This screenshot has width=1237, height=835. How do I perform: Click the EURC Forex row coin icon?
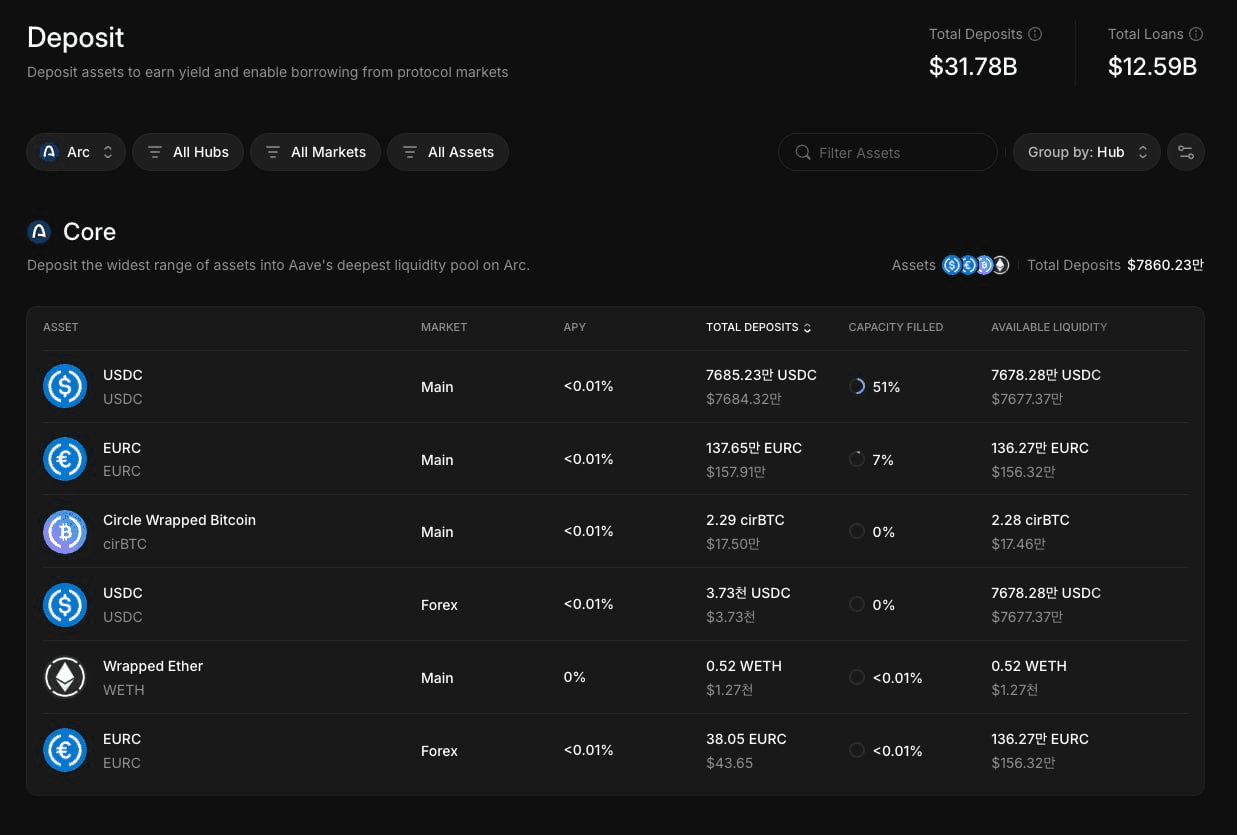tap(65, 750)
